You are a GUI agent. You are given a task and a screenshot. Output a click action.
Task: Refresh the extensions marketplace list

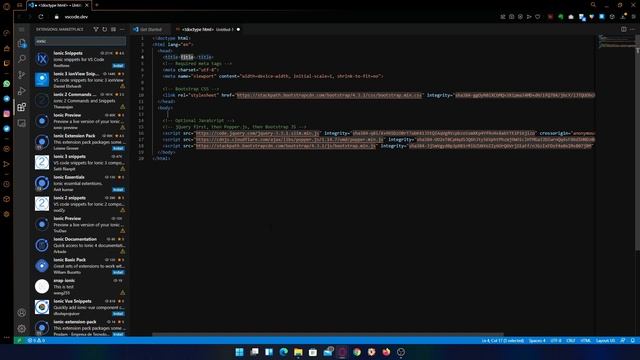pos(104,29)
